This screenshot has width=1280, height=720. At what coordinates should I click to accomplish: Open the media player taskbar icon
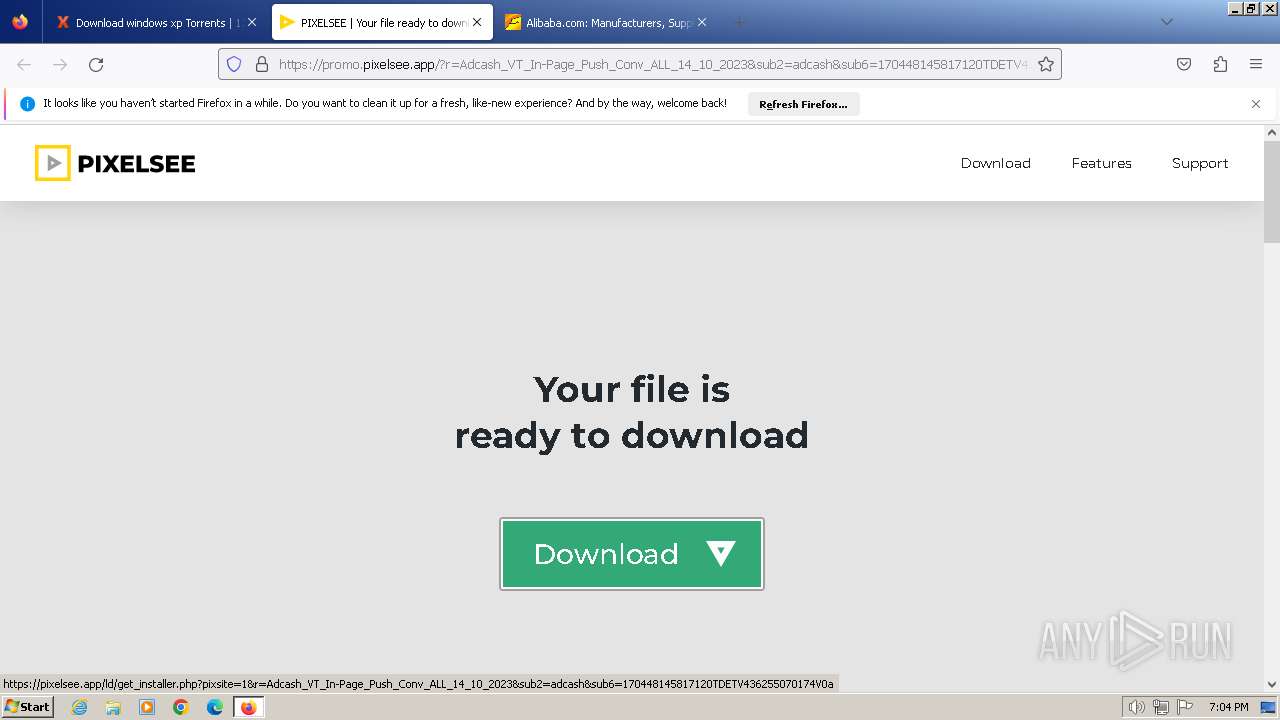[x=147, y=707]
